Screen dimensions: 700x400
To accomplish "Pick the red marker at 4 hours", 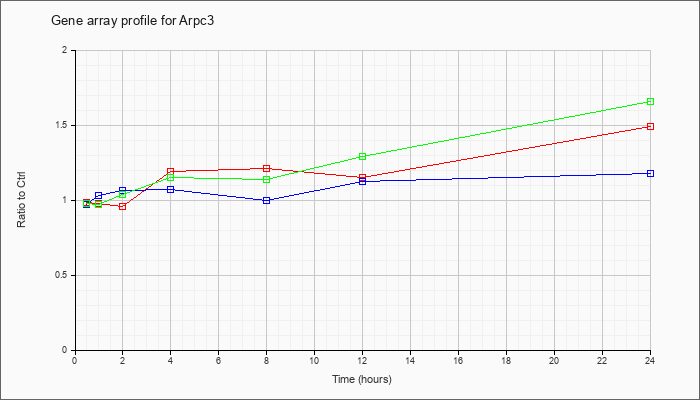I will tap(170, 171).
